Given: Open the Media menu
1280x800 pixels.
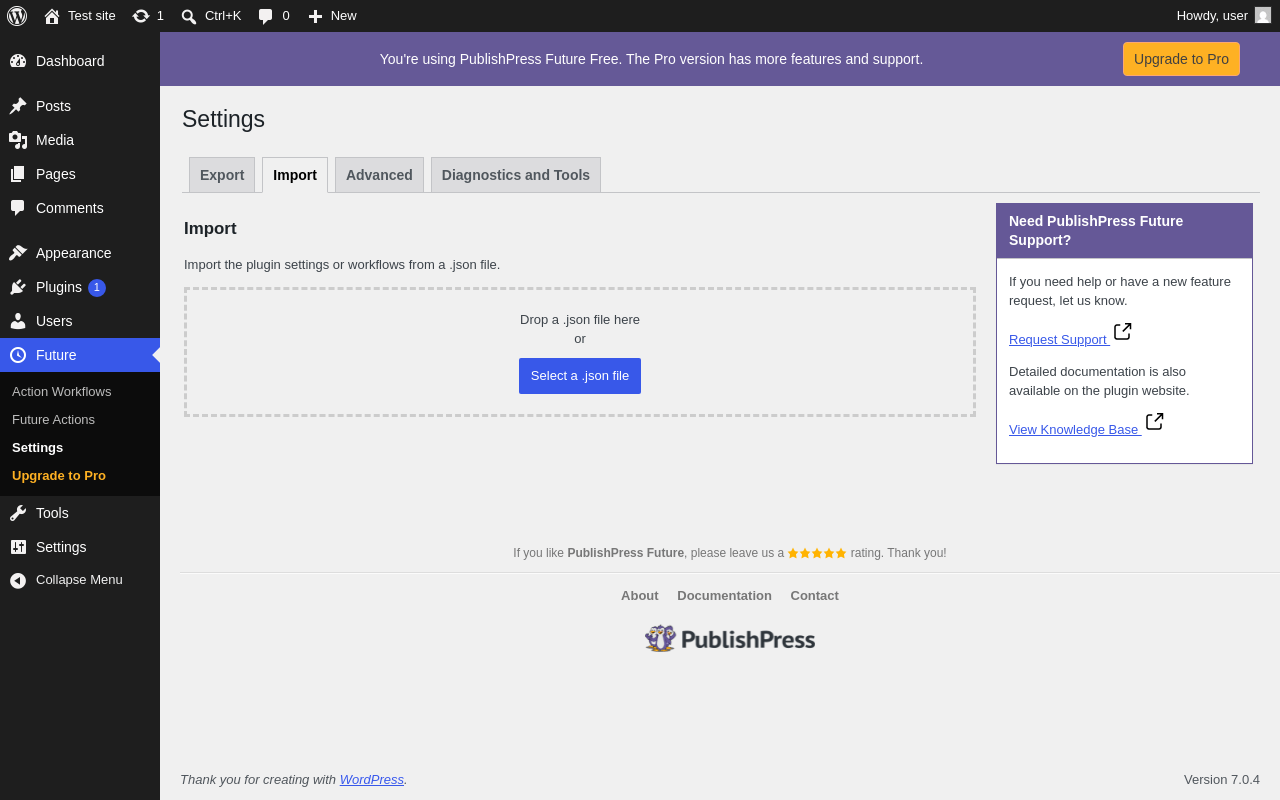Looking at the screenshot, I should [x=80, y=140].
